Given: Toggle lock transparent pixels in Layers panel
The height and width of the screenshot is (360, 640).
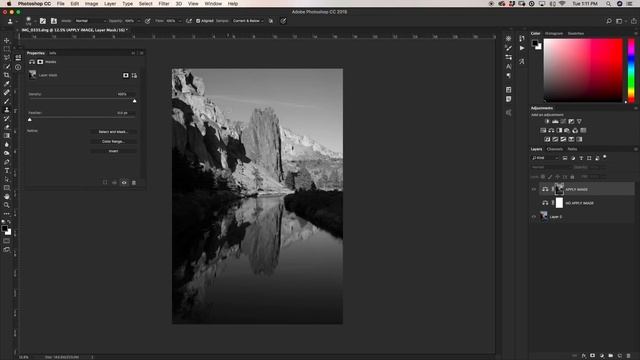Looking at the screenshot, I should point(543,177).
